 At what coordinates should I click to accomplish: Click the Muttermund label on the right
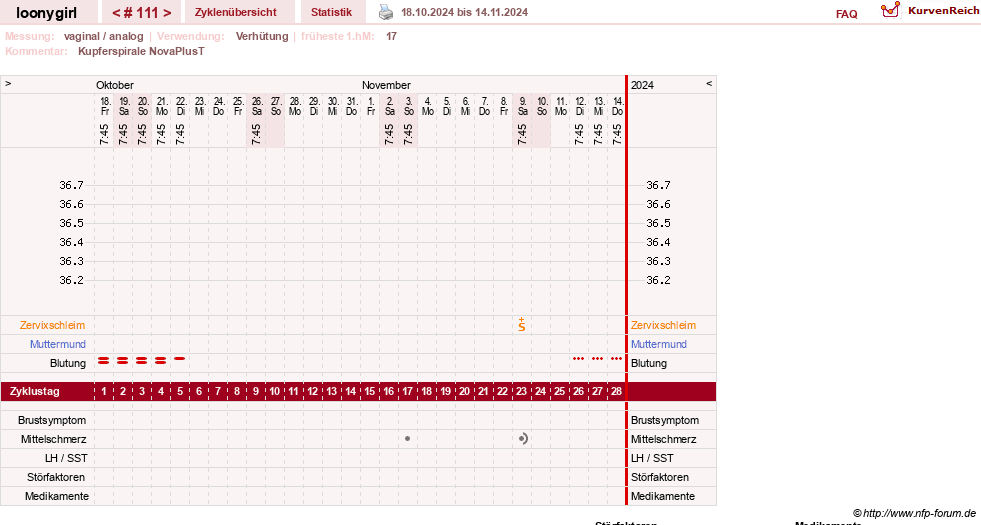[x=659, y=344]
